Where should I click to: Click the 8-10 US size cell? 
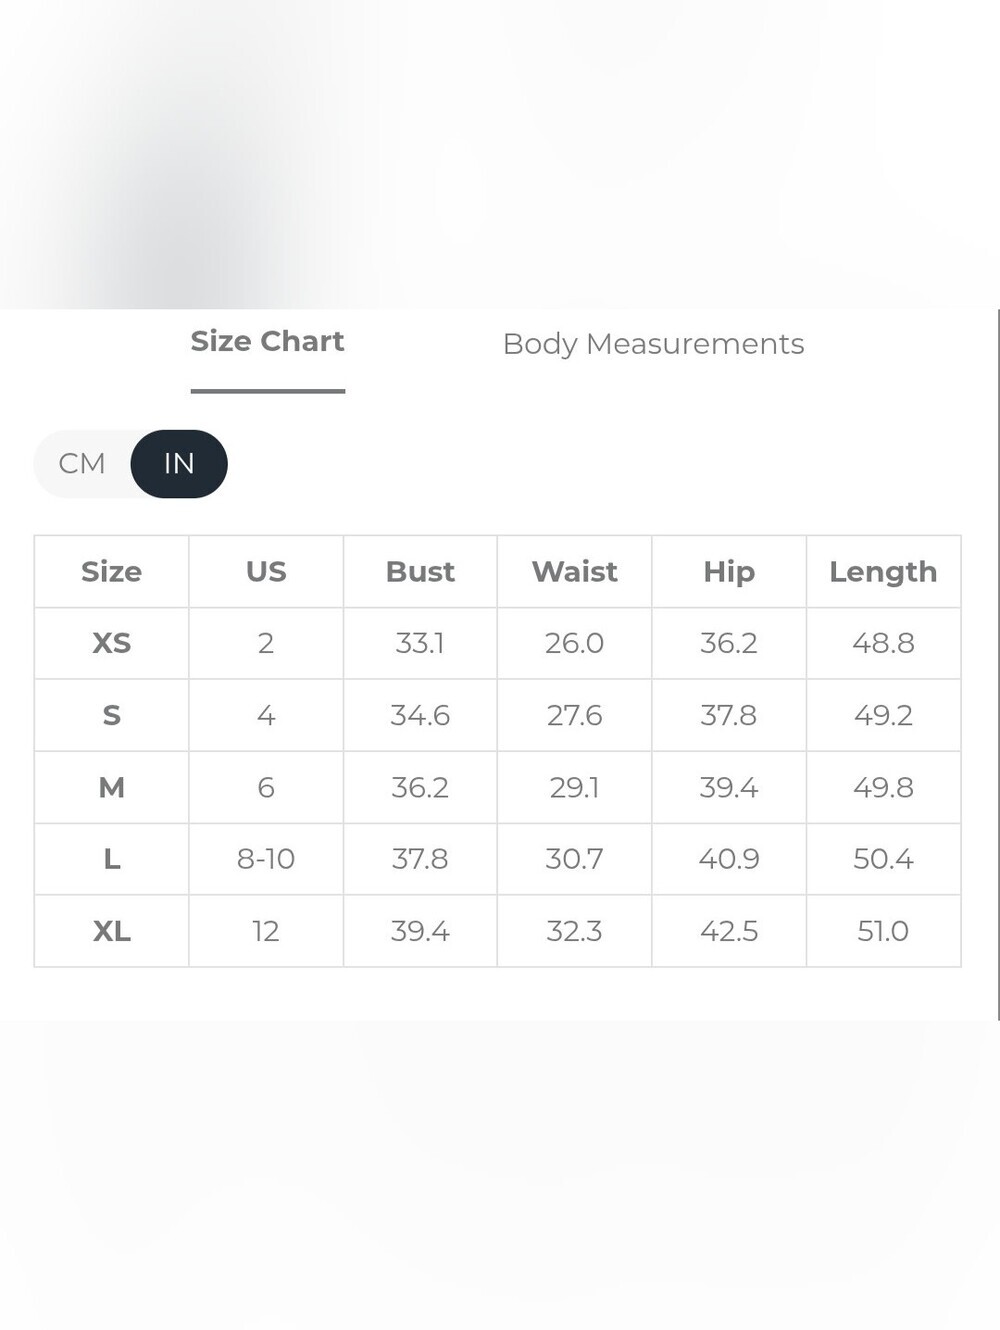pos(266,859)
